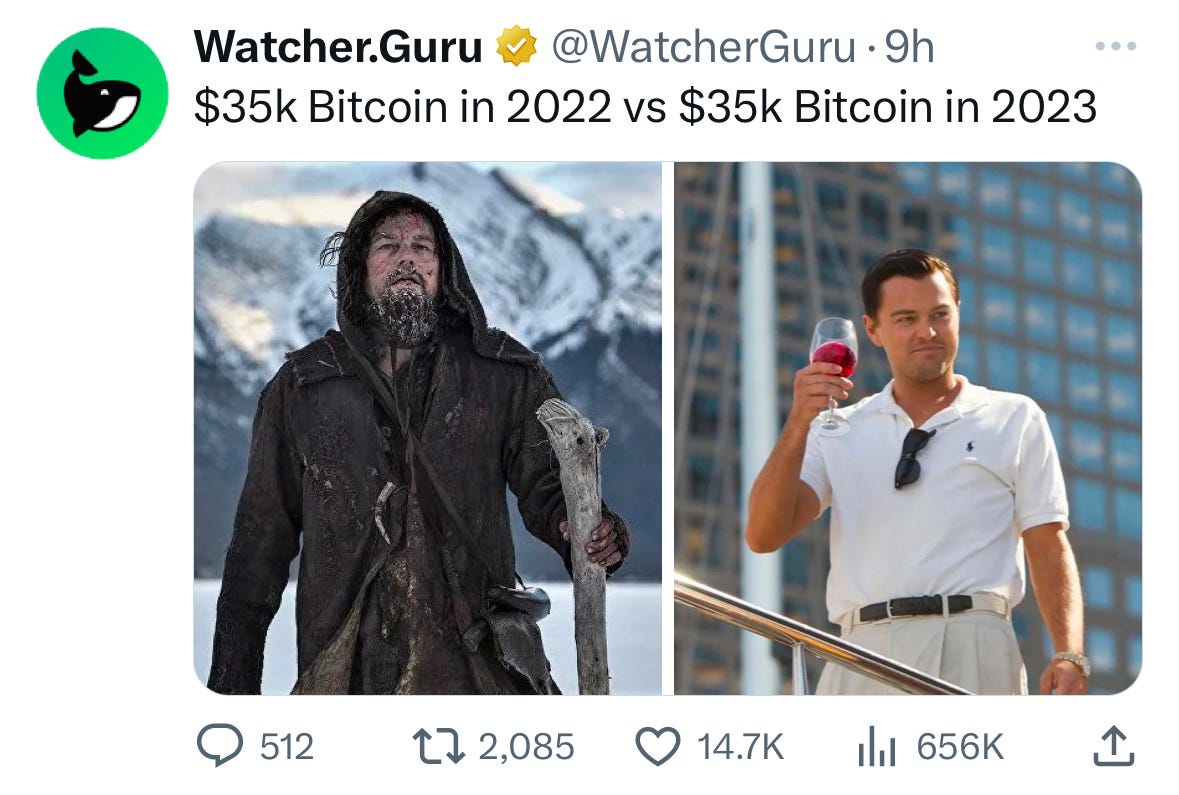Screen dimensions: 1179x795
Task: Open the three-dot more options menu
Action: click(x=1116, y=47)
